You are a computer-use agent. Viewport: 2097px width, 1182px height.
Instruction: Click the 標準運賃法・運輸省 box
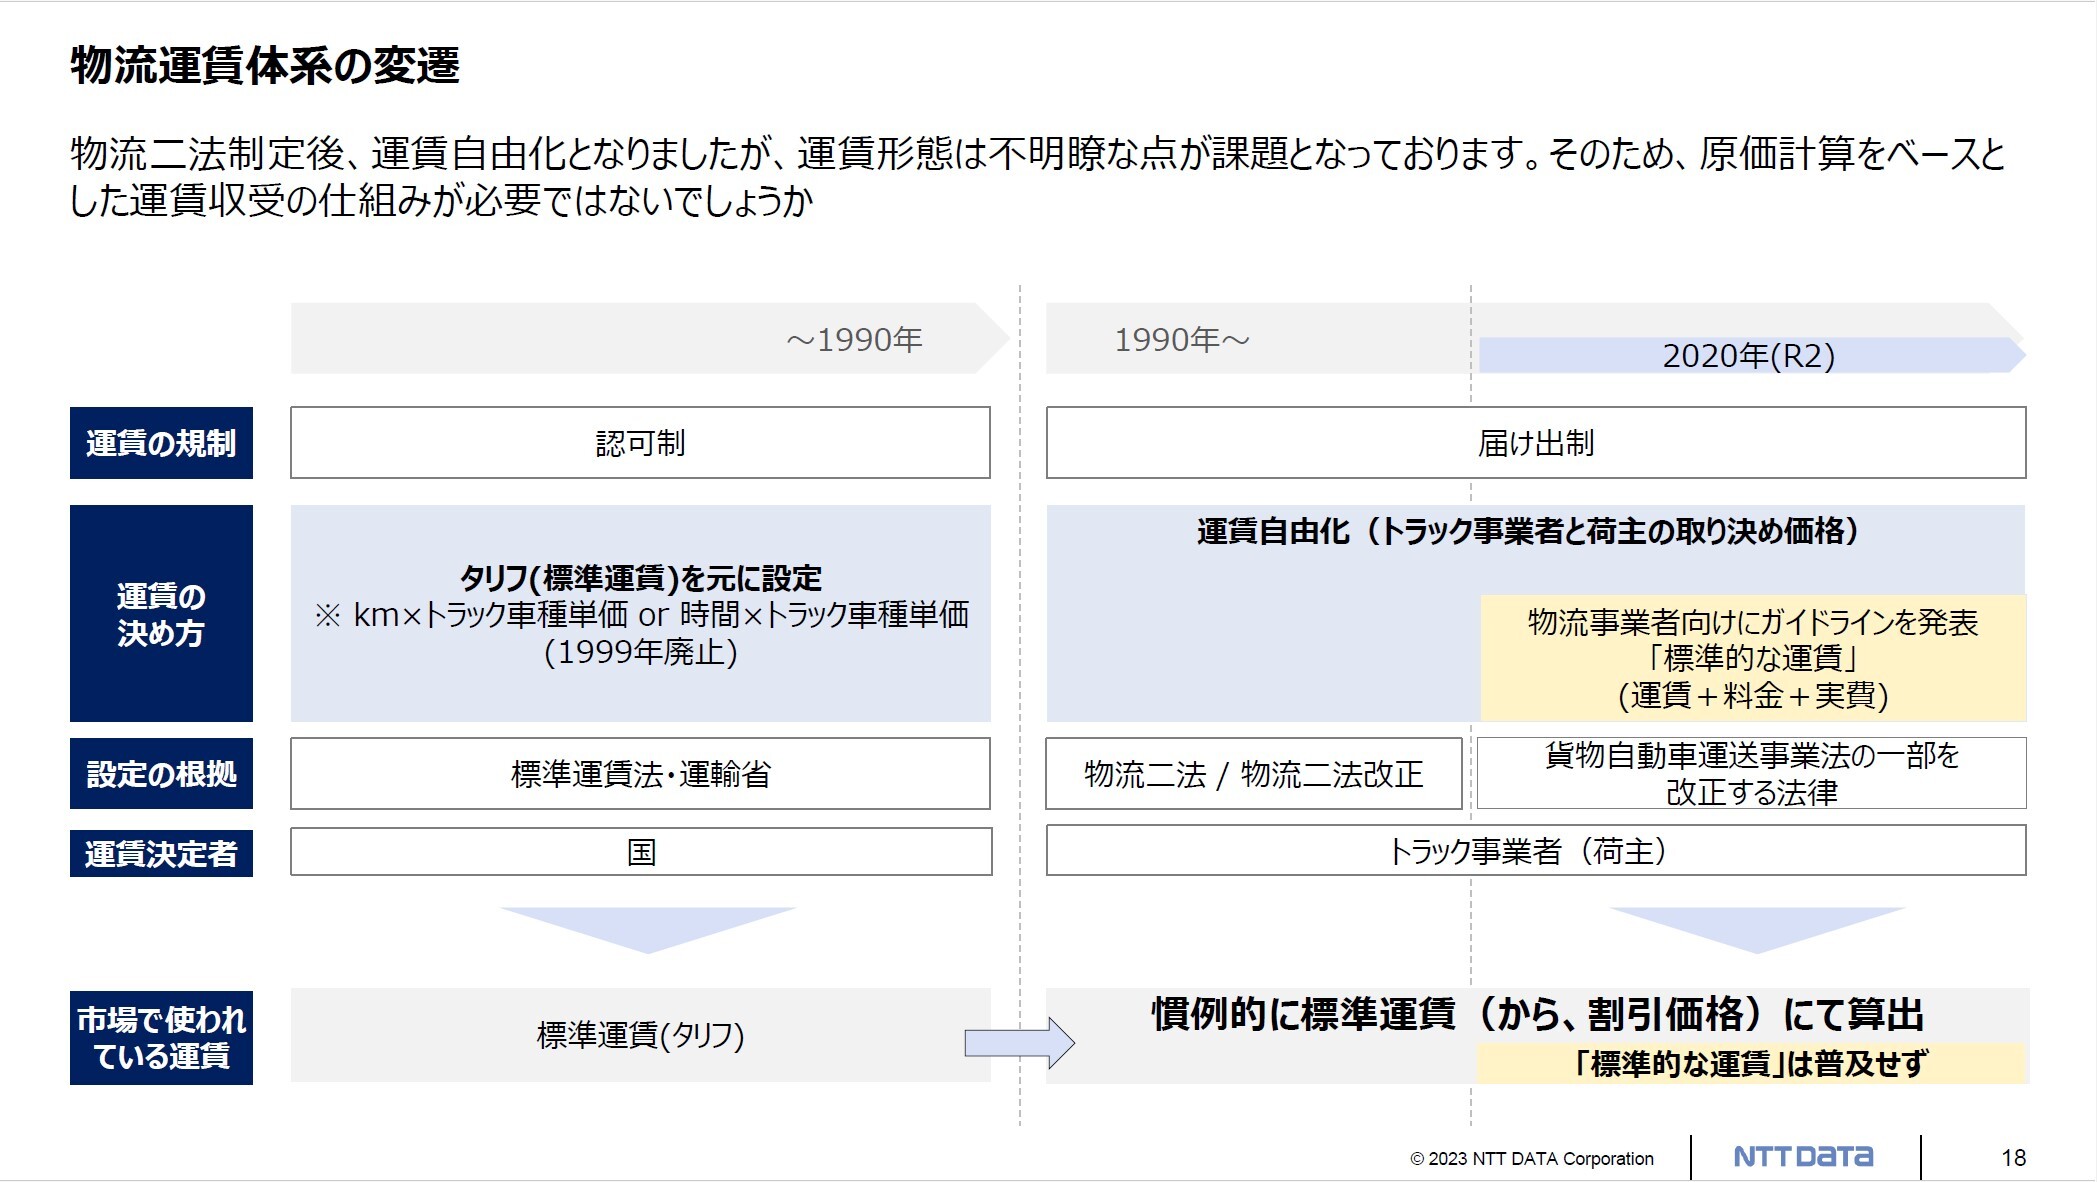pos(640,773)
